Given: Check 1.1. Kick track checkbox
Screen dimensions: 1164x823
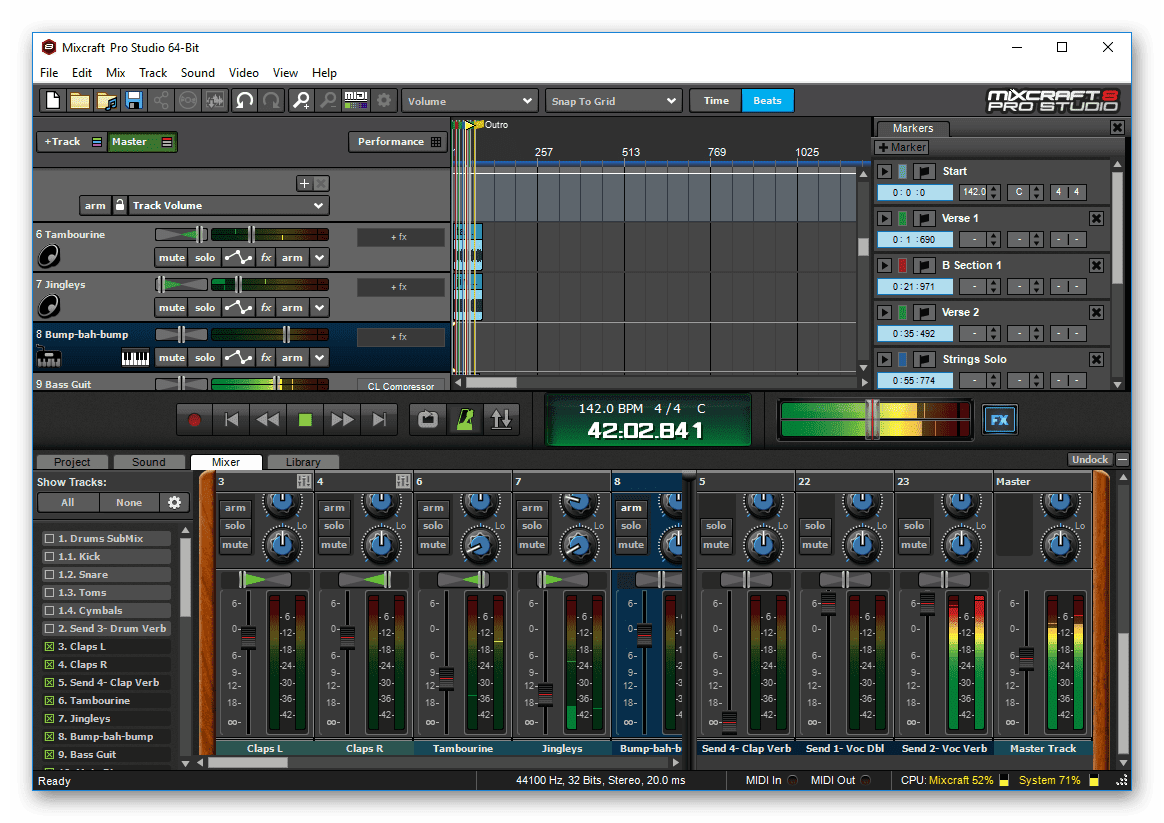Looking at the screenshot, I should coord(50,556).
